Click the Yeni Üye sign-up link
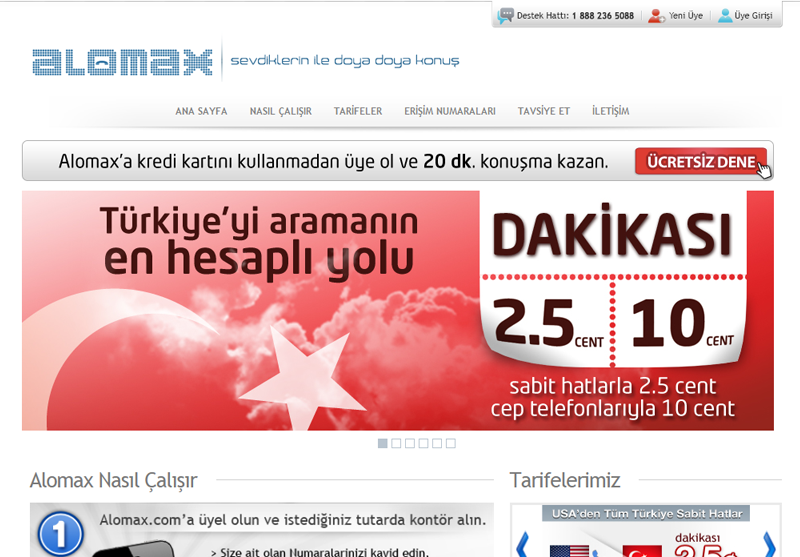 pyautogui.click(x=686, y=16)
